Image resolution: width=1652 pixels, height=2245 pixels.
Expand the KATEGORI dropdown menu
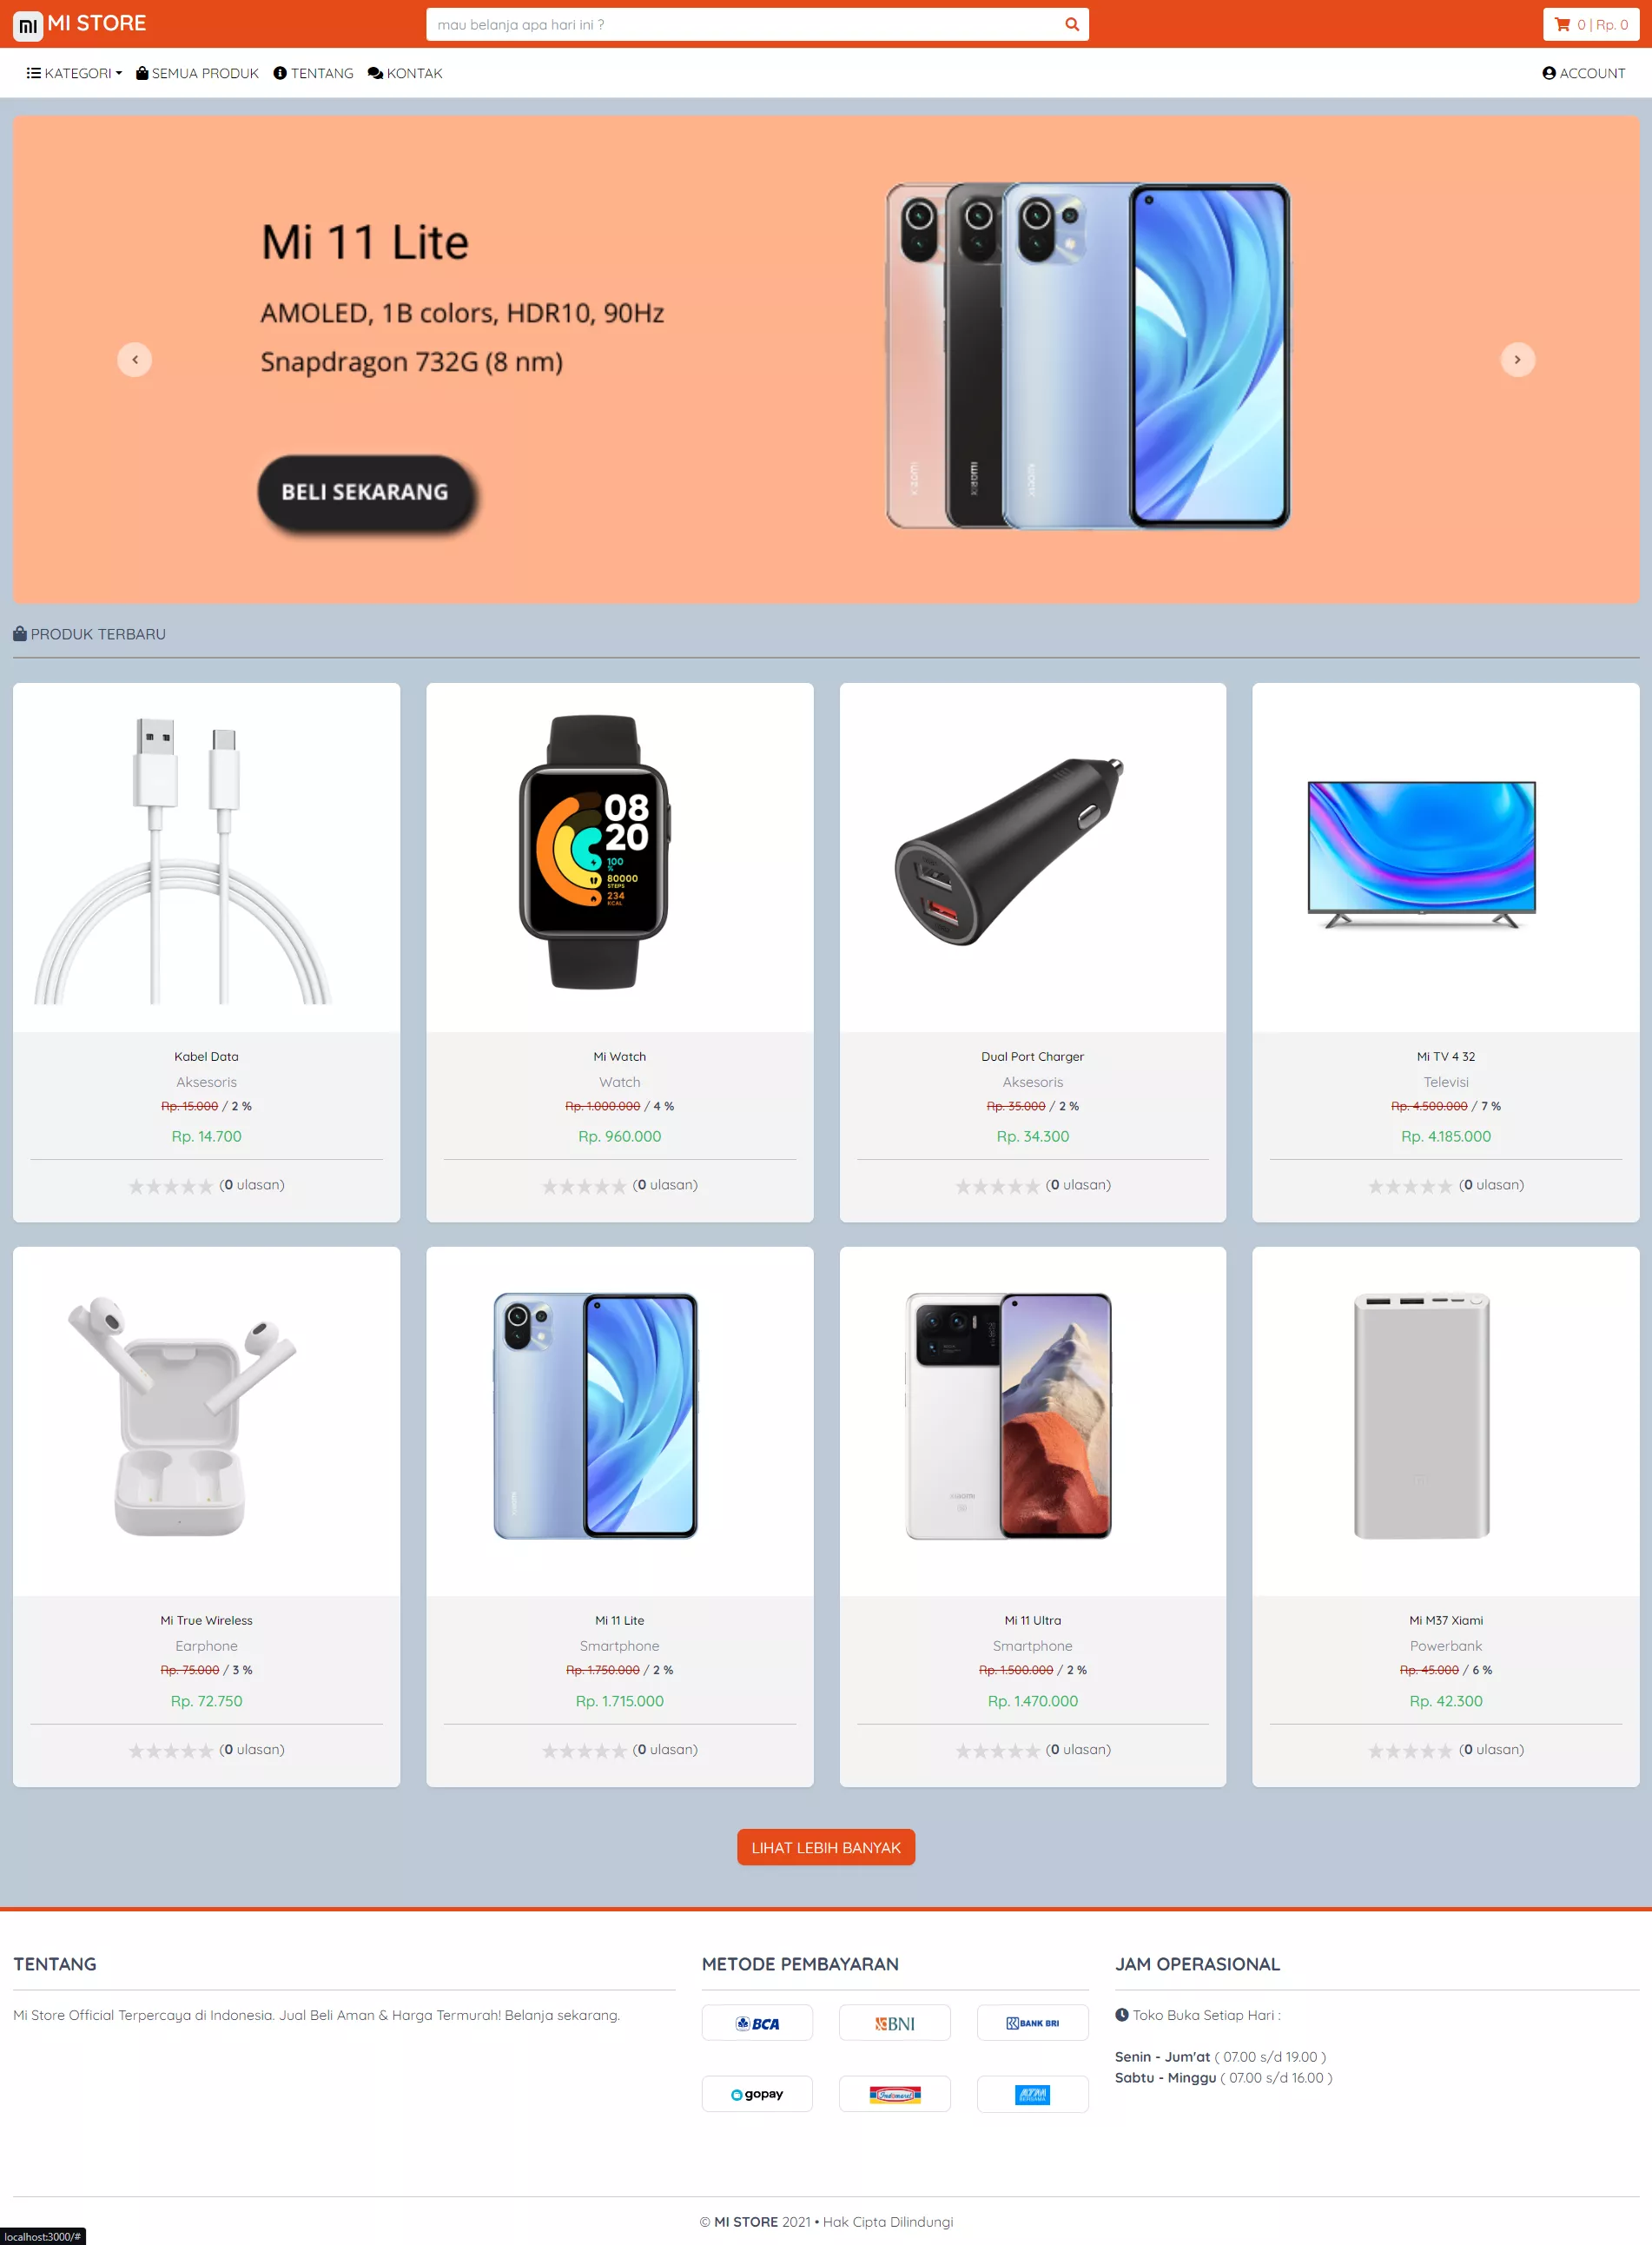tap(74, 73)
